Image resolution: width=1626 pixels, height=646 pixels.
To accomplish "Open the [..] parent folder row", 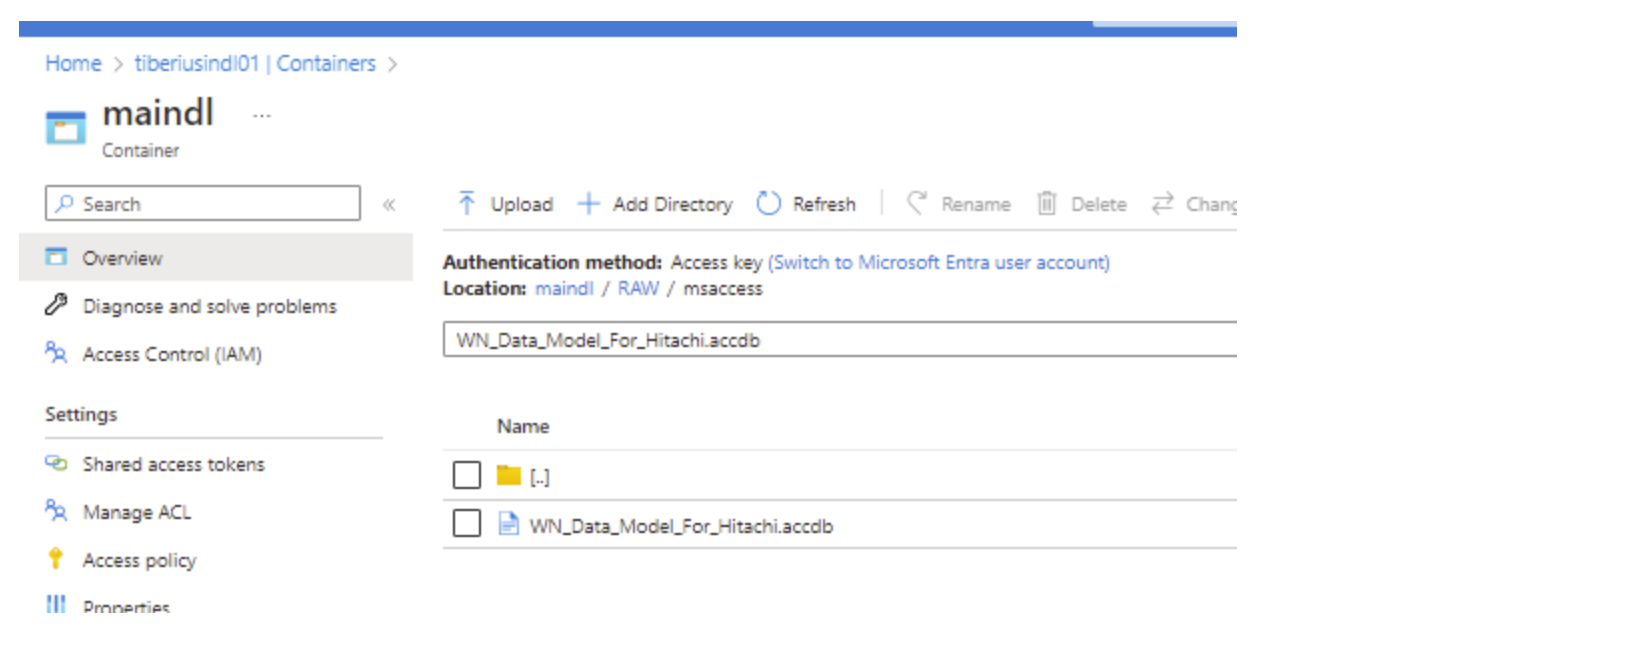I will (540, 477).
